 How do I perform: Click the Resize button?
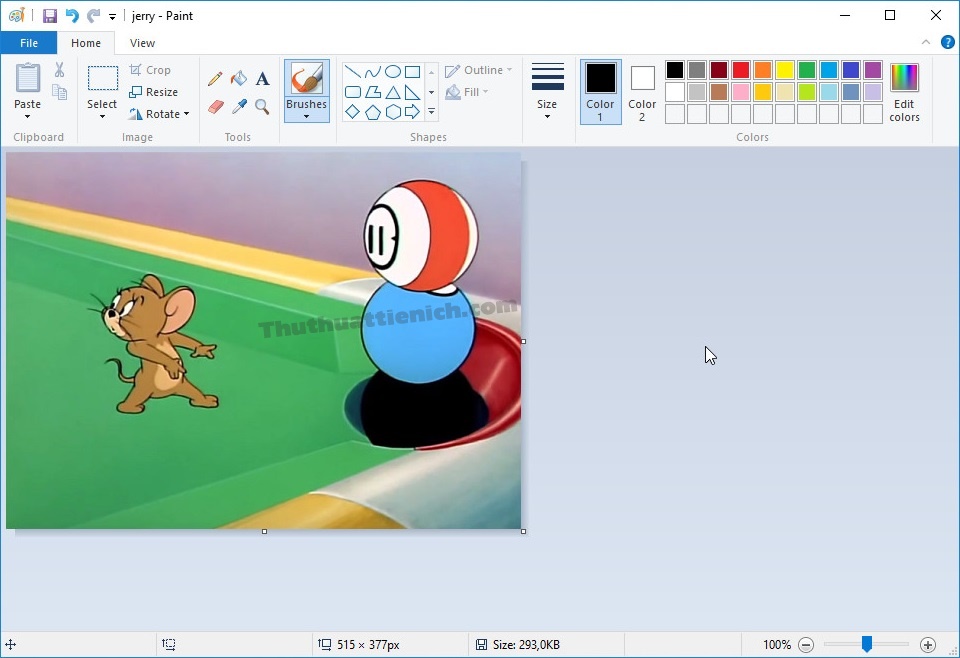point(154,92)
